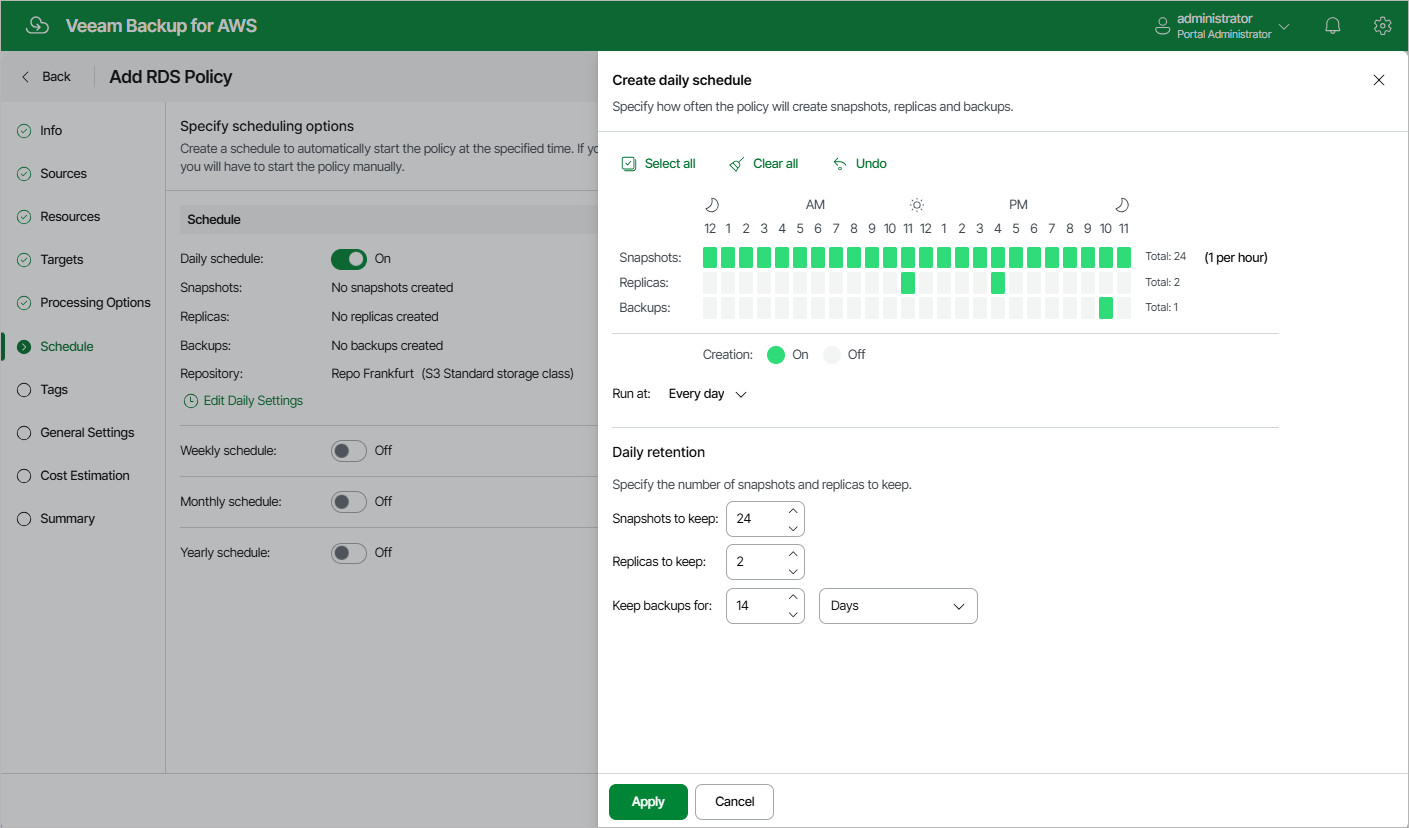Viewport: 1409px width, 828px height.
Task: Increase the Keep backups for value
Action: pyautogui.click(x=793, y=598)
